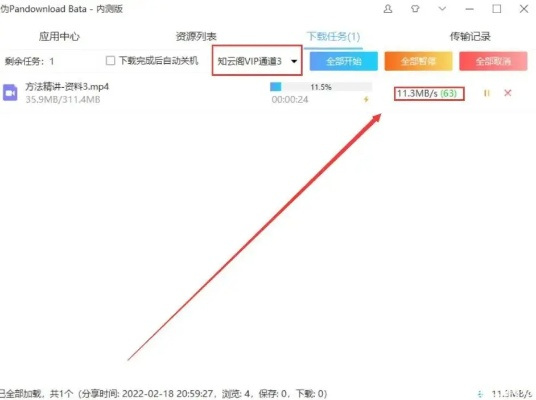Switch to the 应用中心 tab
The image size is (536, 400).
point(59,36)
